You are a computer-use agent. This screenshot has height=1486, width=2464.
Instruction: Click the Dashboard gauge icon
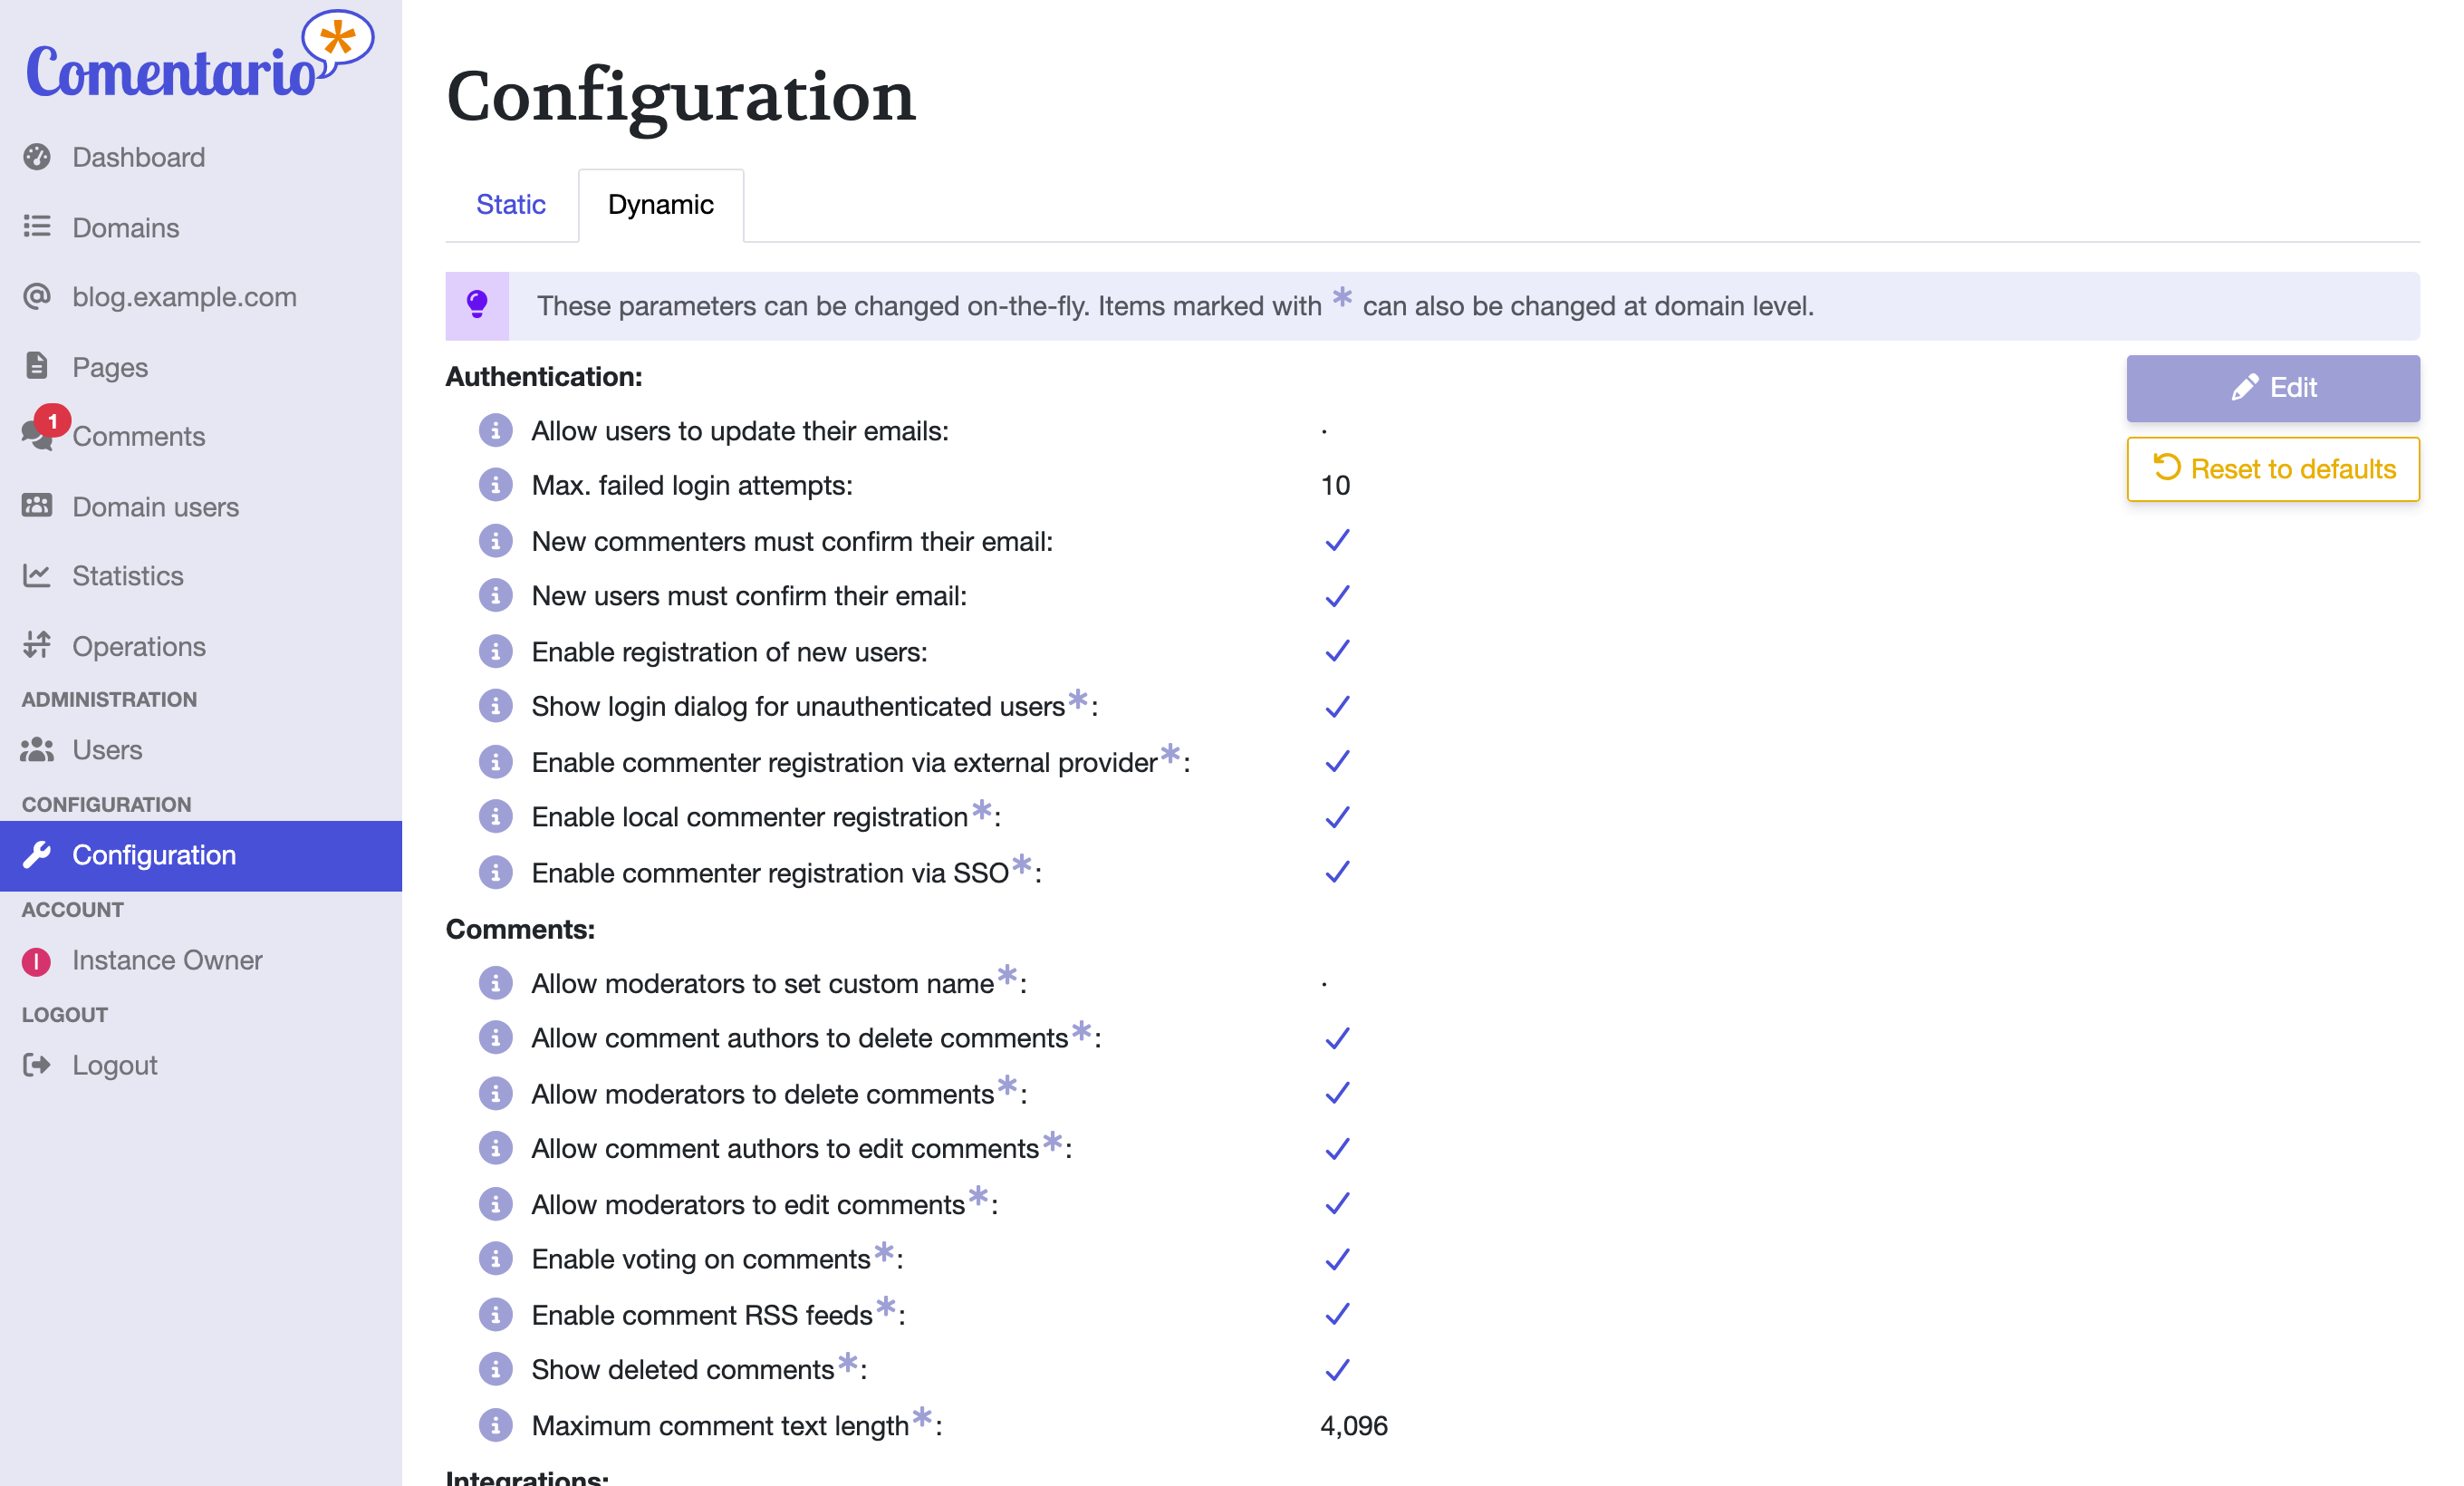coord(37,157)
